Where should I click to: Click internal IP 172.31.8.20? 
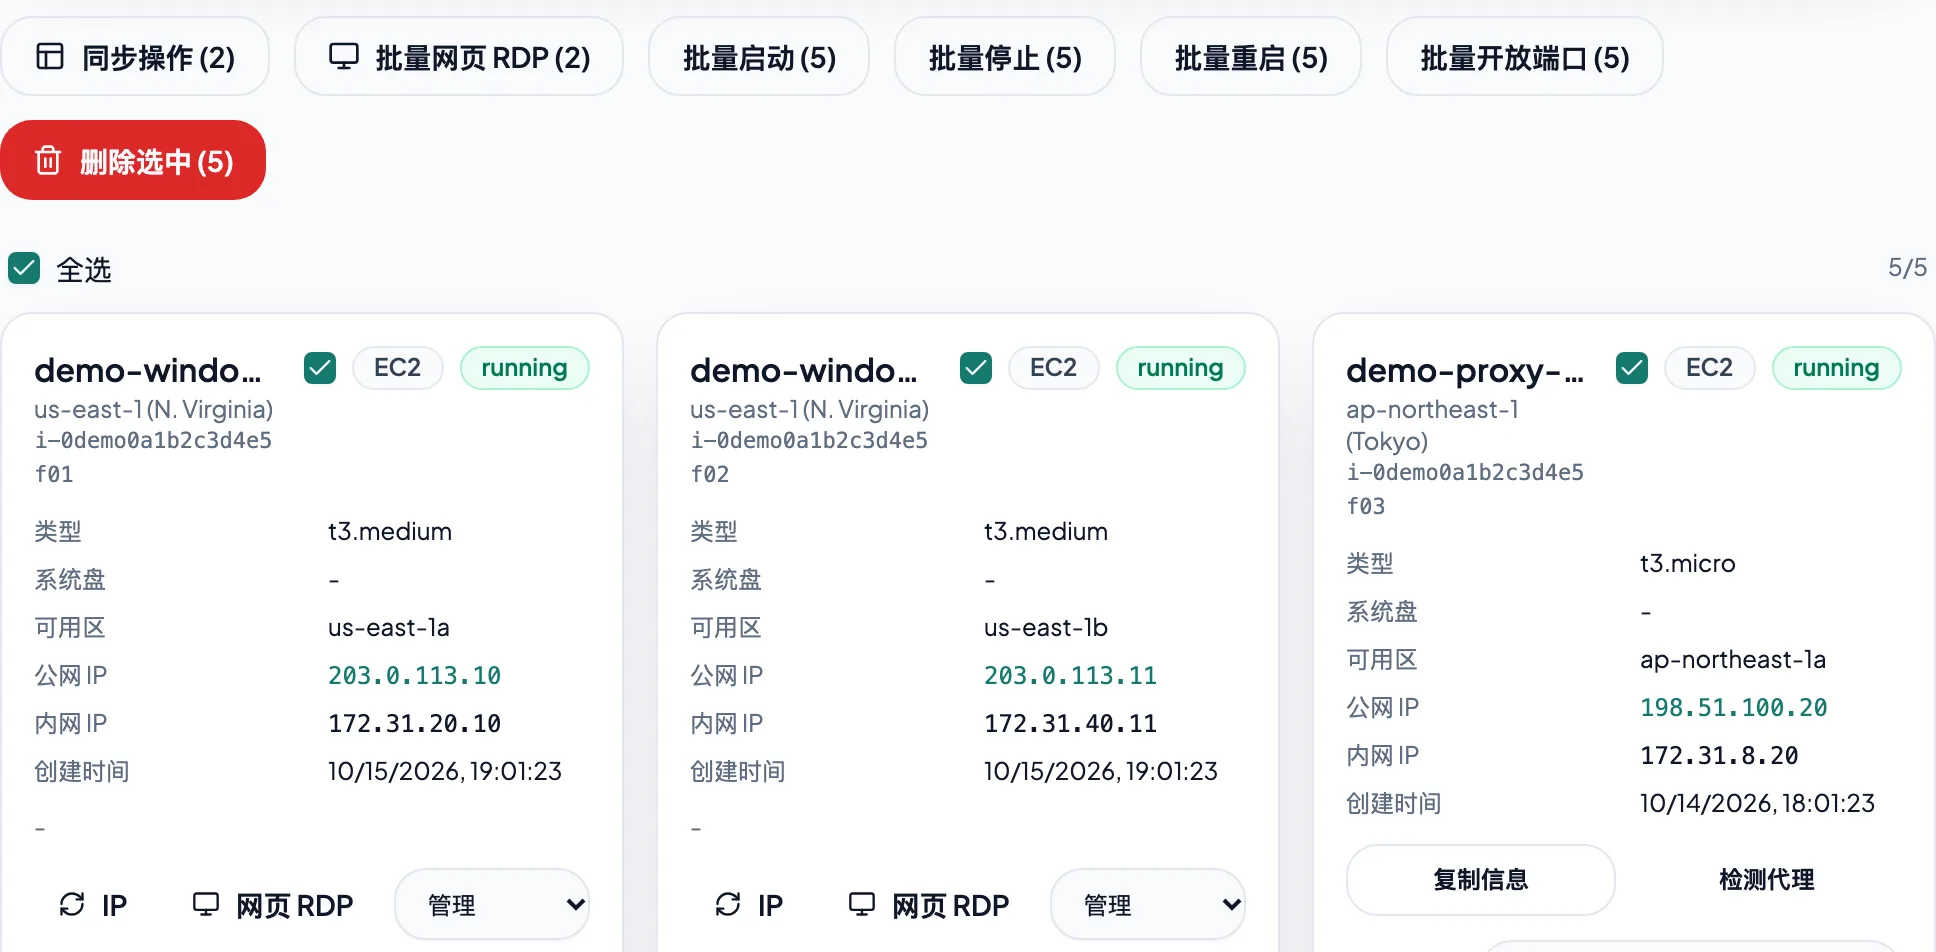(1719, 756)
